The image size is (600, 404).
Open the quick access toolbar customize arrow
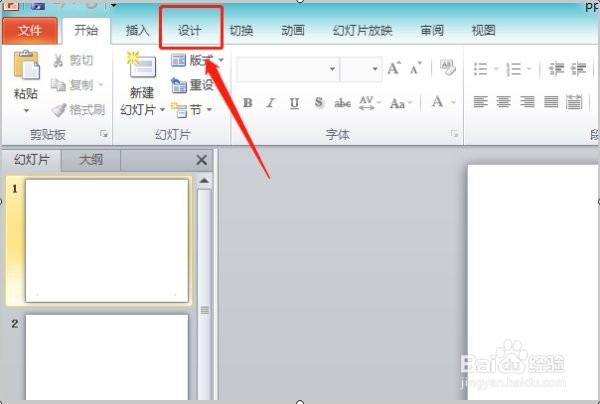114,5
